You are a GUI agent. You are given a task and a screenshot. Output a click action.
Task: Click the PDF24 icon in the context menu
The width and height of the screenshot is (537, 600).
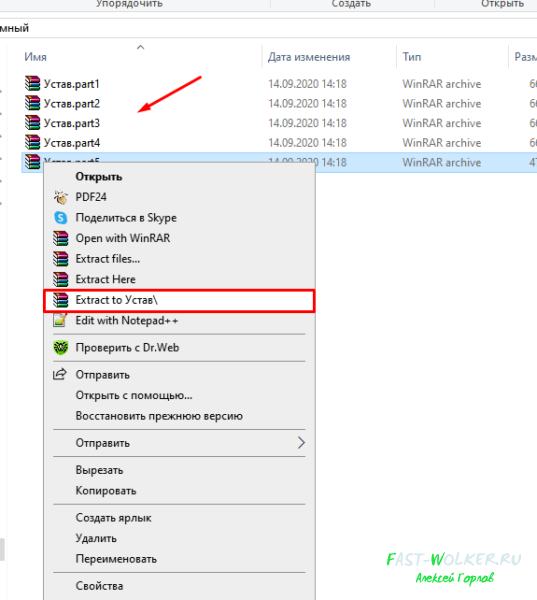point(60,197)
